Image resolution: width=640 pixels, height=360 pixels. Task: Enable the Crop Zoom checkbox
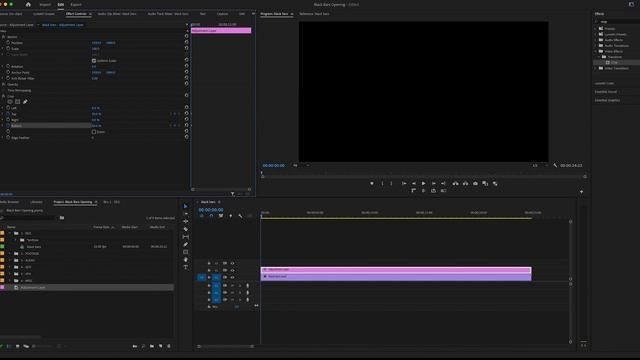pyautogui.click(x=94, y=132)
